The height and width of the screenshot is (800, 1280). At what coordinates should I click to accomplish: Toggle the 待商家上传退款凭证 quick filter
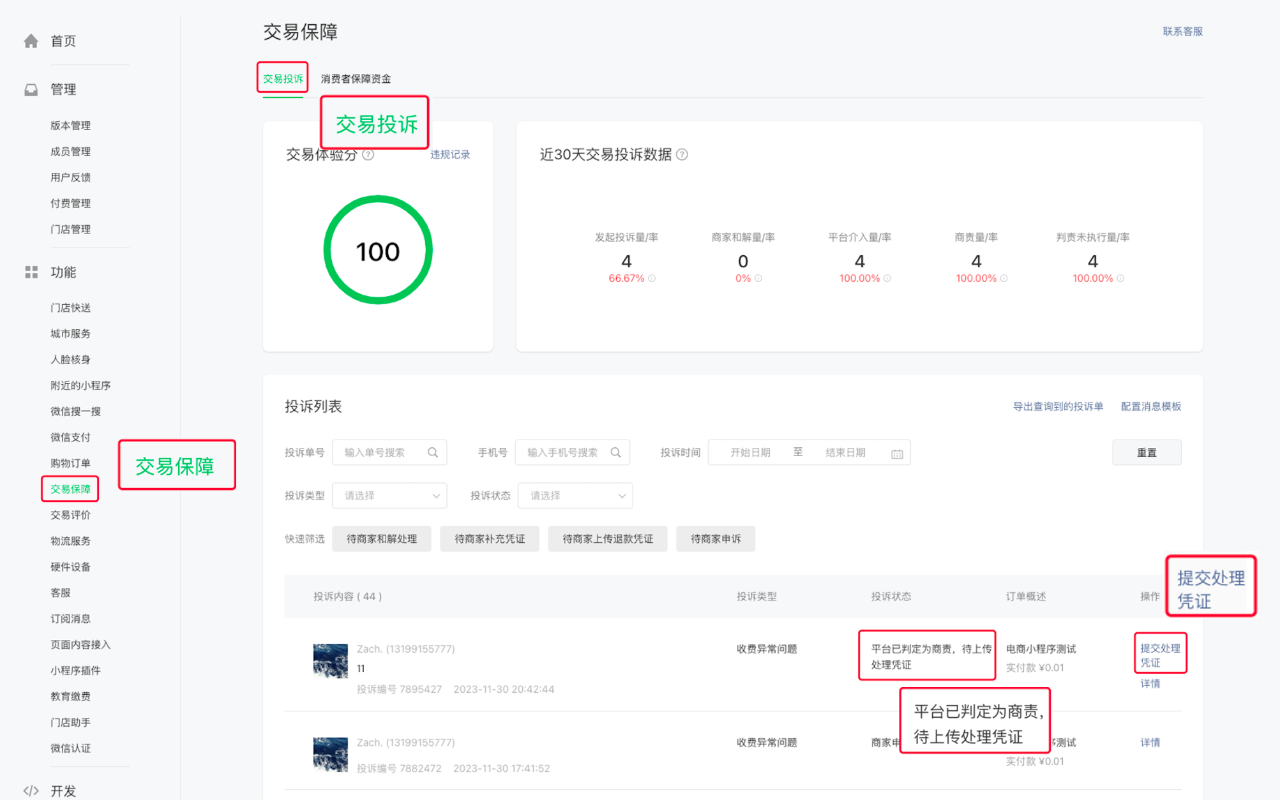(607, 539)
